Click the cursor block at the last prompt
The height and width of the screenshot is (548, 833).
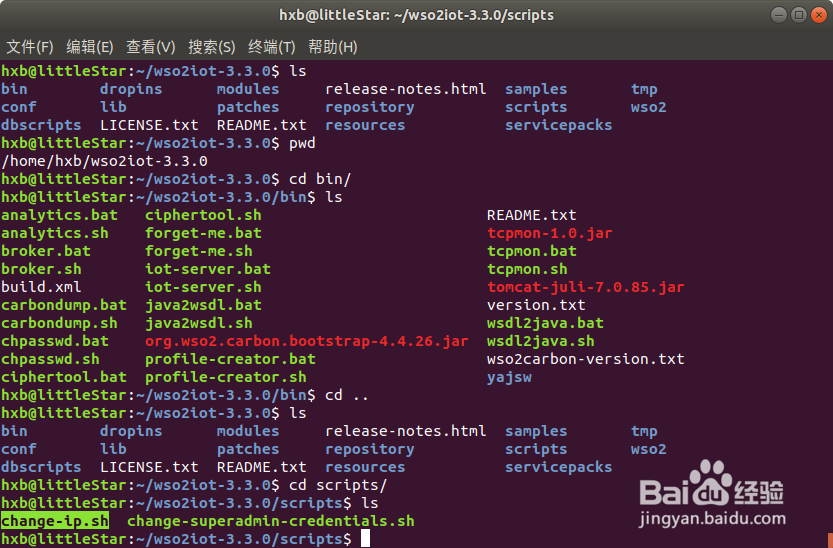click(365, 538)
